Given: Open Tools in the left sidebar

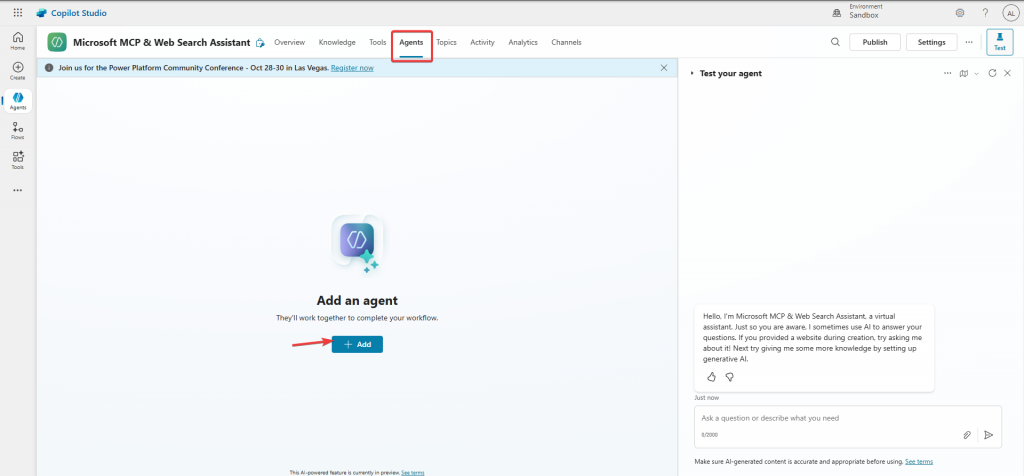Looking at the screenshot, I should pos(18,160).
